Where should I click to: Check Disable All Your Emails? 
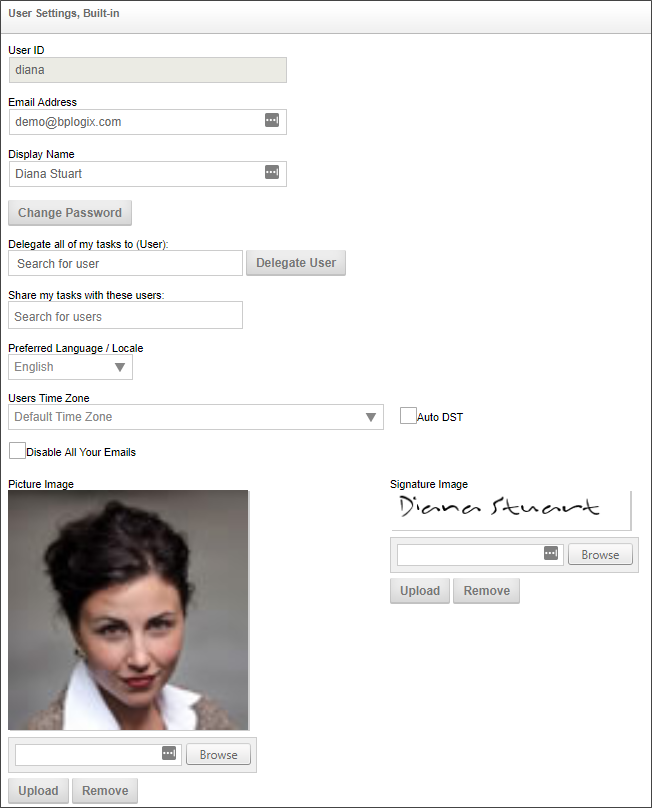coord(17,451)
